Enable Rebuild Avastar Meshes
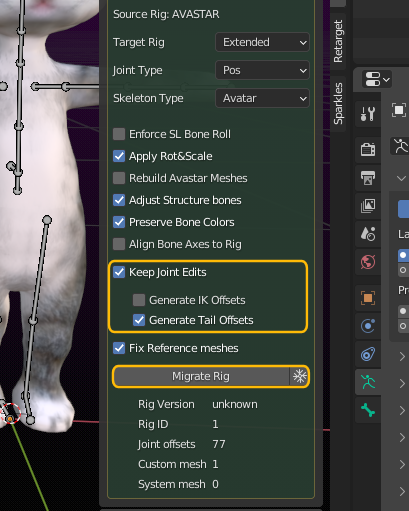Image resolution: width=409 pixels, height=511 pixels. click(119, 178)
